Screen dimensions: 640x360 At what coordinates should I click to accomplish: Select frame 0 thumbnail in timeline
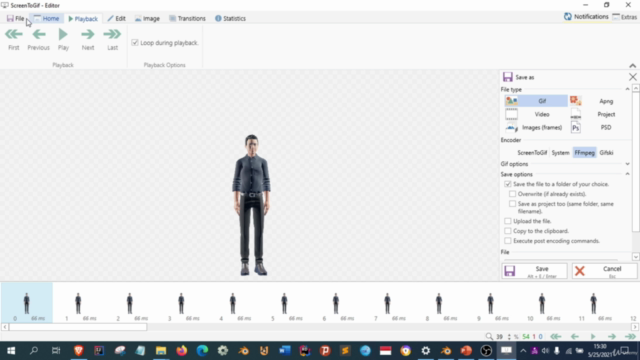click(27, 302)
